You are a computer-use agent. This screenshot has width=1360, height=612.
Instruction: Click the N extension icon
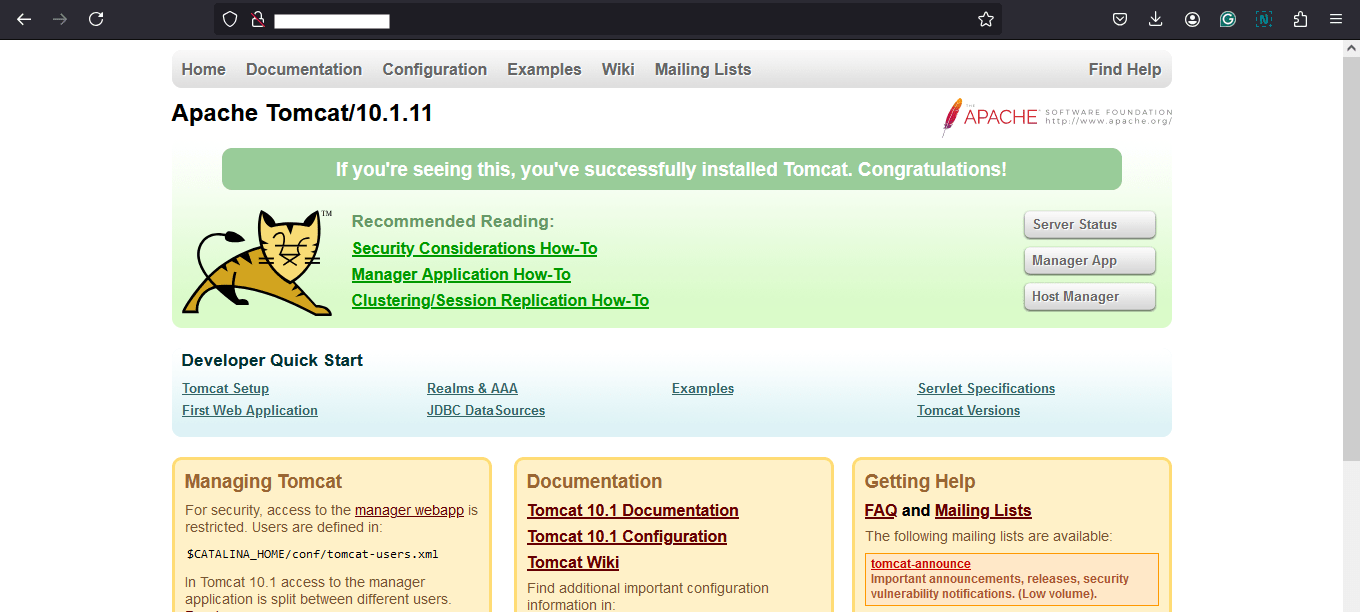[x=1264, y=19]
